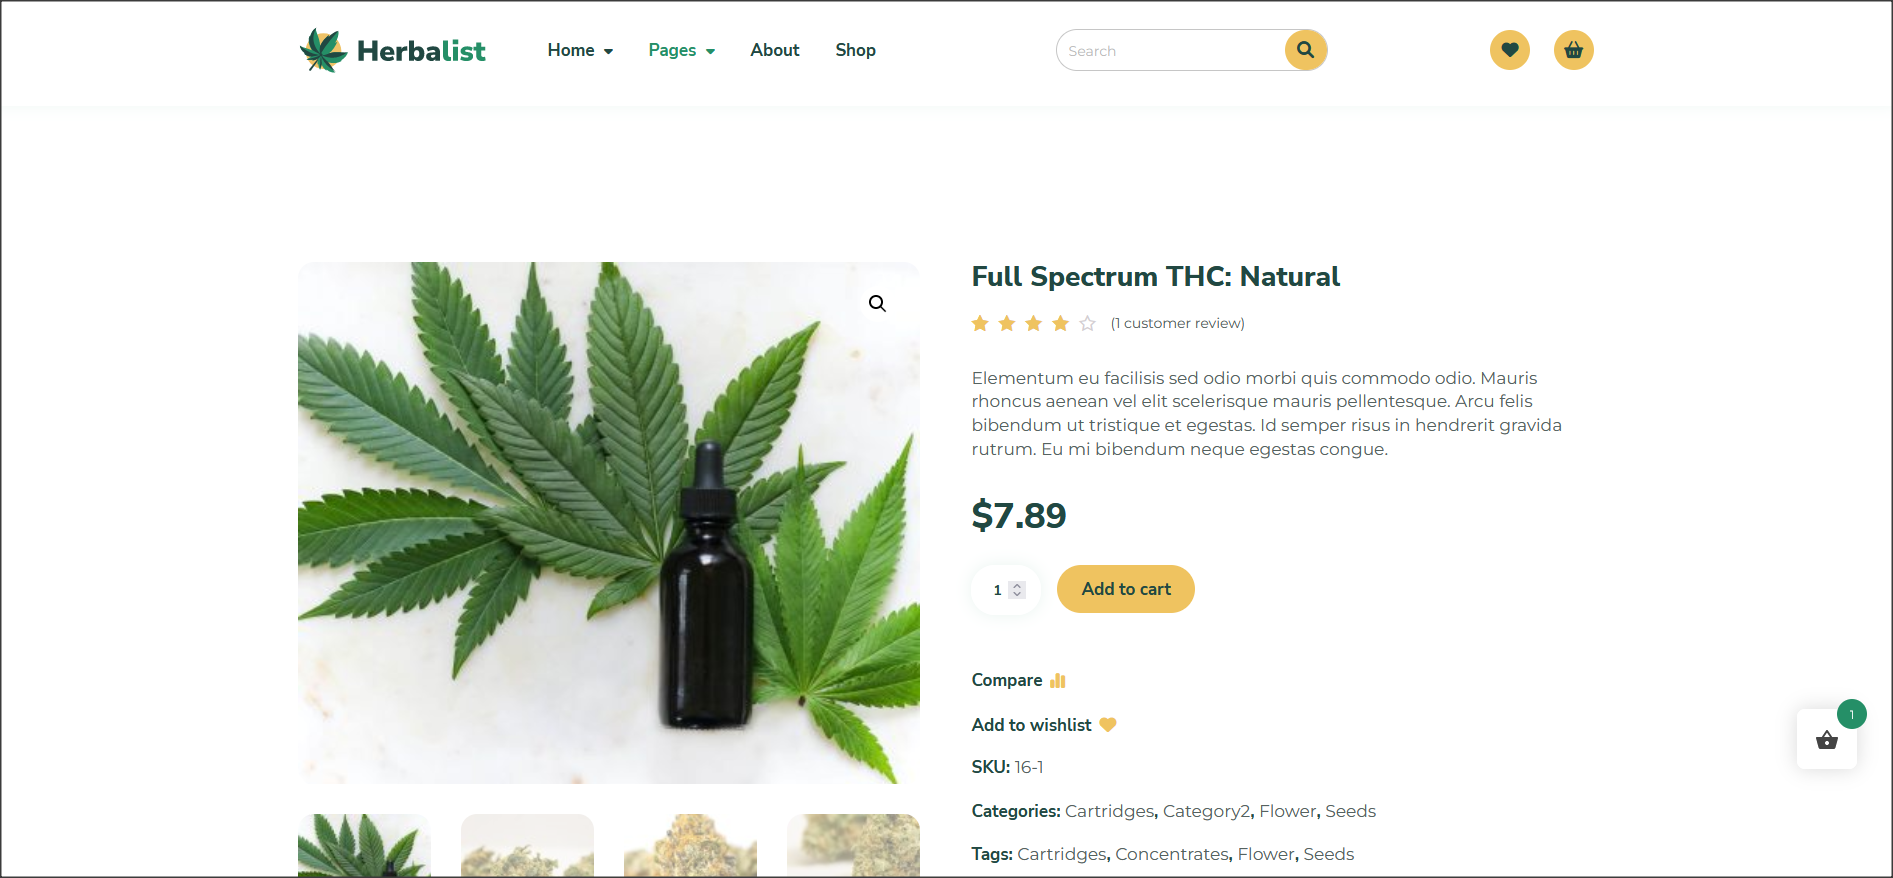The width and height of the screenshot is (1893, 878).
Task: Click the search magnifier button
Action: click(x=1306, y=50)
